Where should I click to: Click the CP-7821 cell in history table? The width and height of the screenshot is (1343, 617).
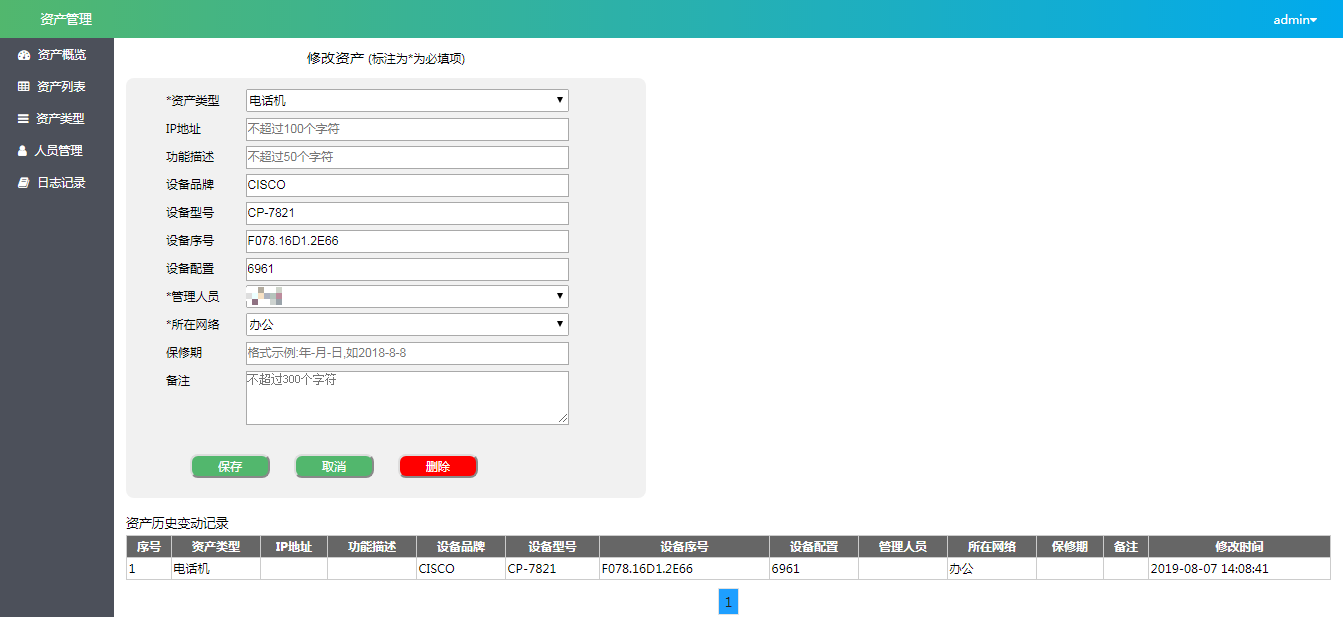tap(553, 568)
